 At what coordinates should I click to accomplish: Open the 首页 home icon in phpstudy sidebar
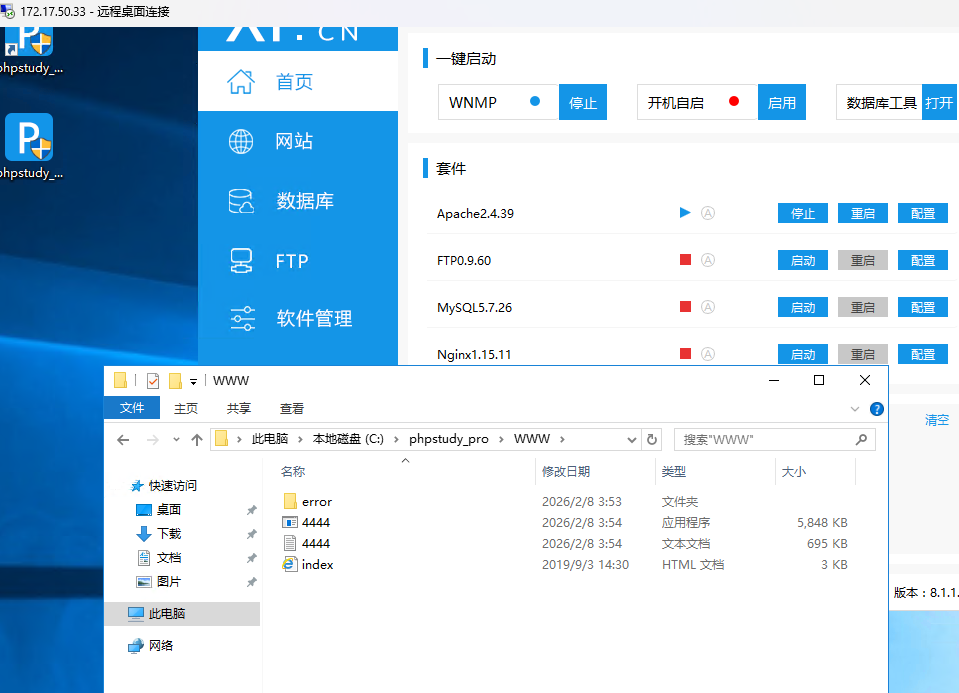tap(240, 81)
